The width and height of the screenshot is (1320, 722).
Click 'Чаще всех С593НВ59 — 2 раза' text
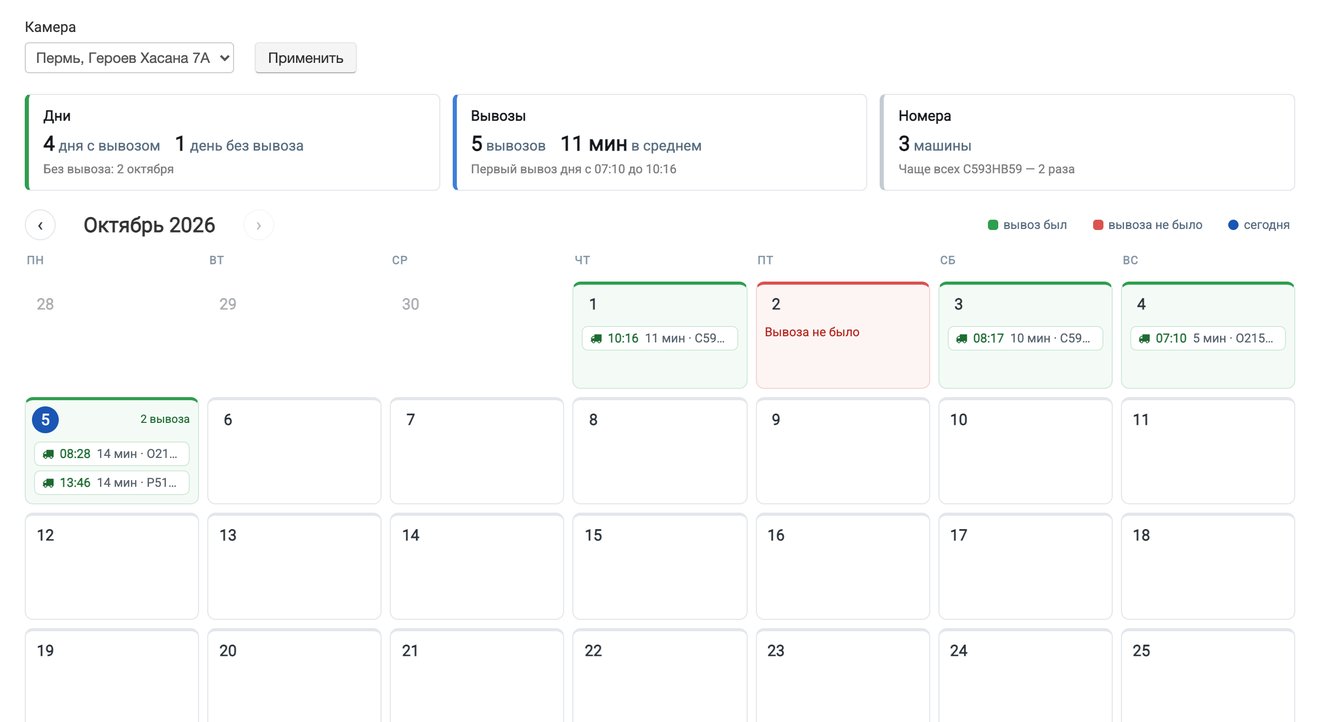tap(987, 169)
